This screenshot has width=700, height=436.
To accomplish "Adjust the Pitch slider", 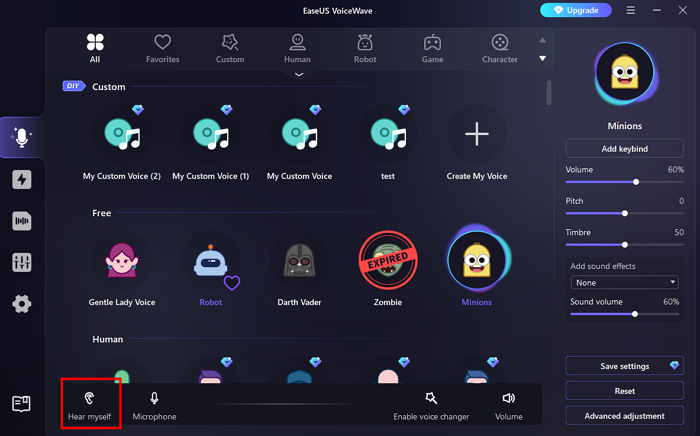I will click(625, 213).
